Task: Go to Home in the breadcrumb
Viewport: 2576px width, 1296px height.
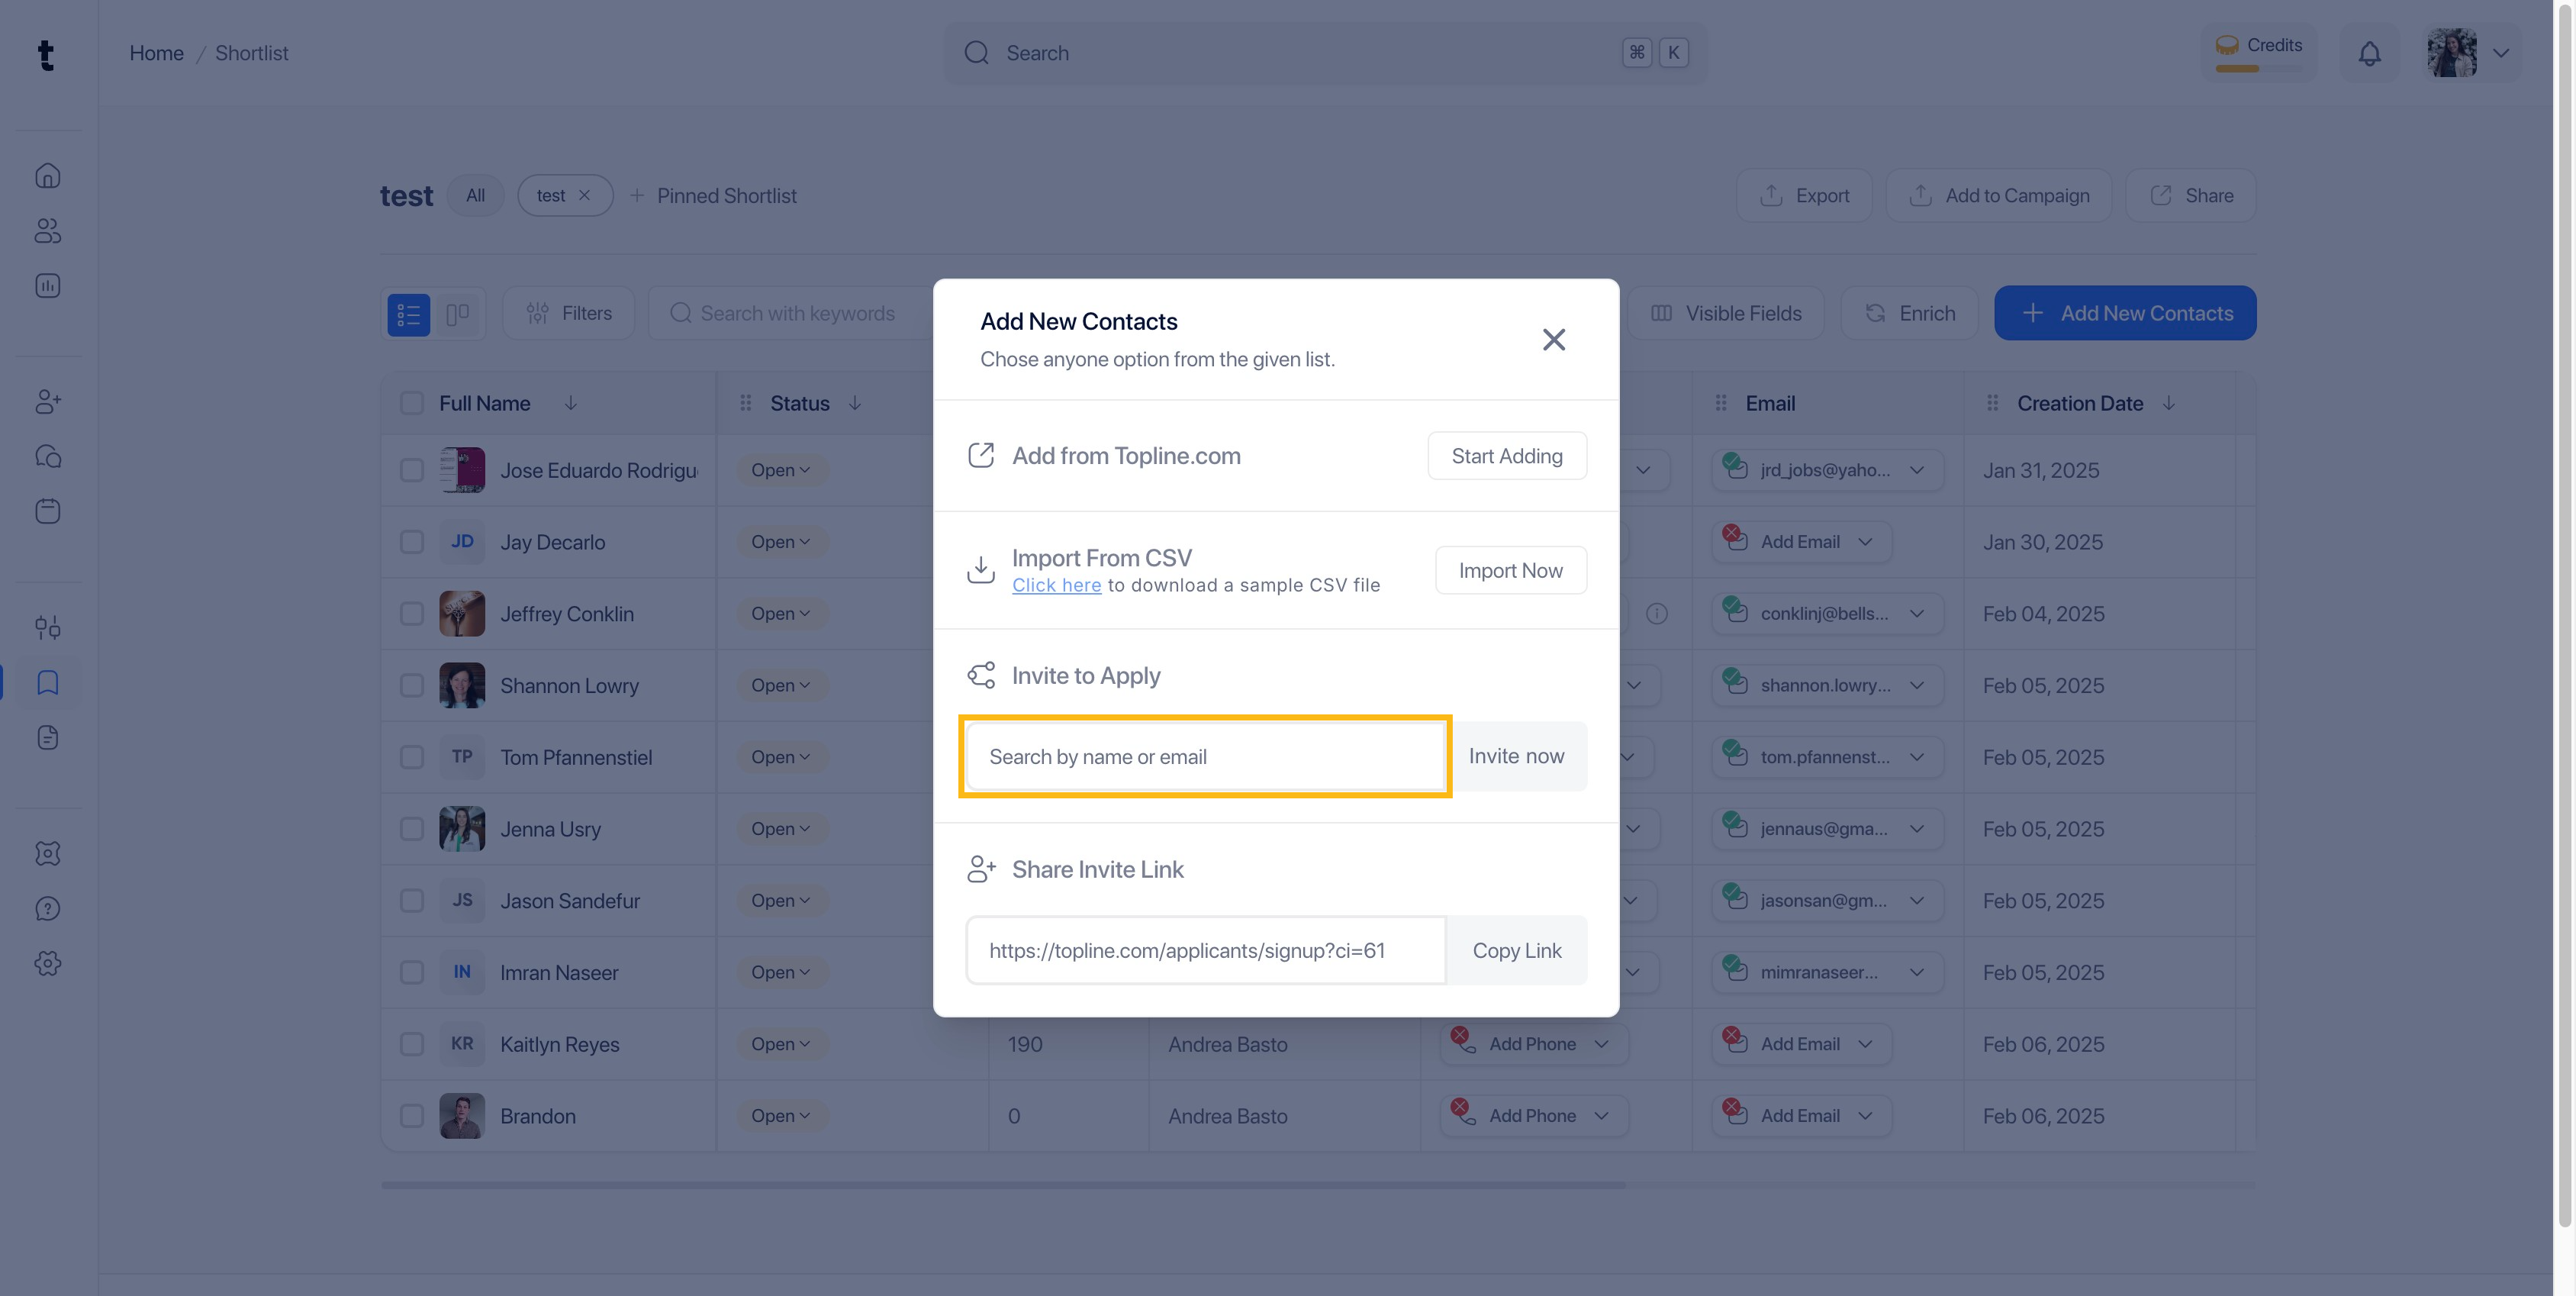Action: [x=156, y=53]
